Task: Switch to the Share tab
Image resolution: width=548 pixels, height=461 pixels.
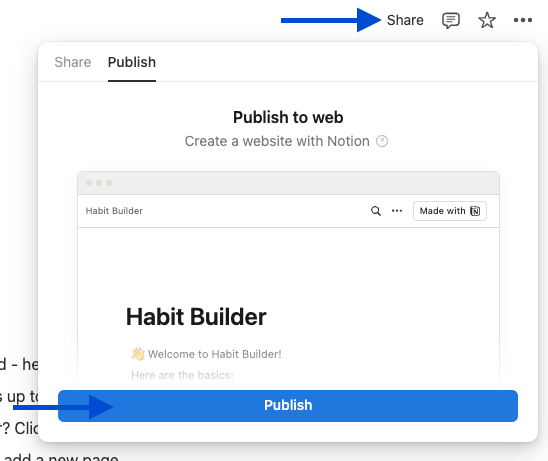Action: [73, 62]
